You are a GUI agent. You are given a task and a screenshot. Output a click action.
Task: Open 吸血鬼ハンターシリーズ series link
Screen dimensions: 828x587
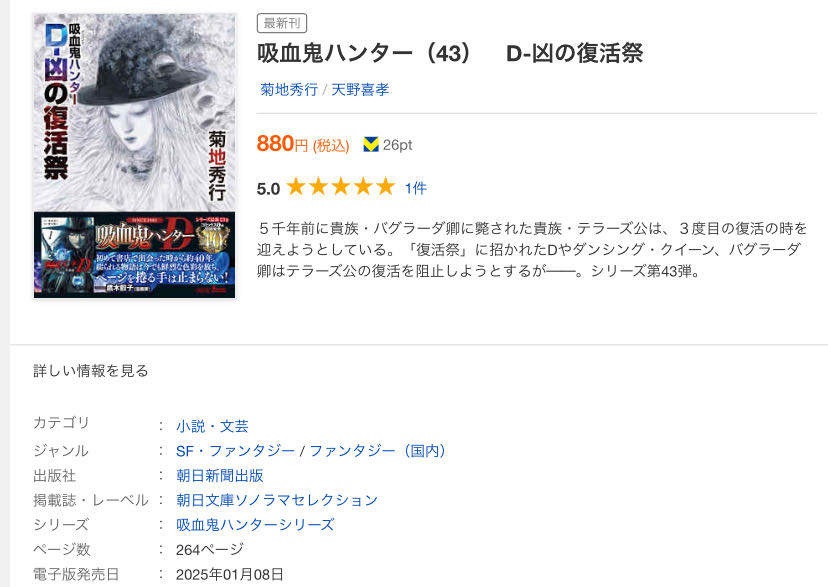point(255,525)
